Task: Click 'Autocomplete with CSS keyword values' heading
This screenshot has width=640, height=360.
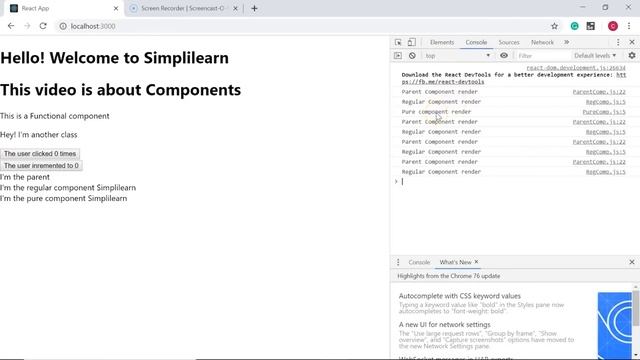Action: click(x=460, y=296)
